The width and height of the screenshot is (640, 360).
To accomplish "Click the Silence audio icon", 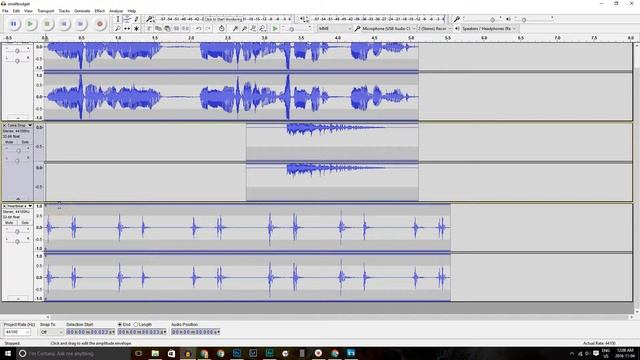I will click(x=185, y=29).
